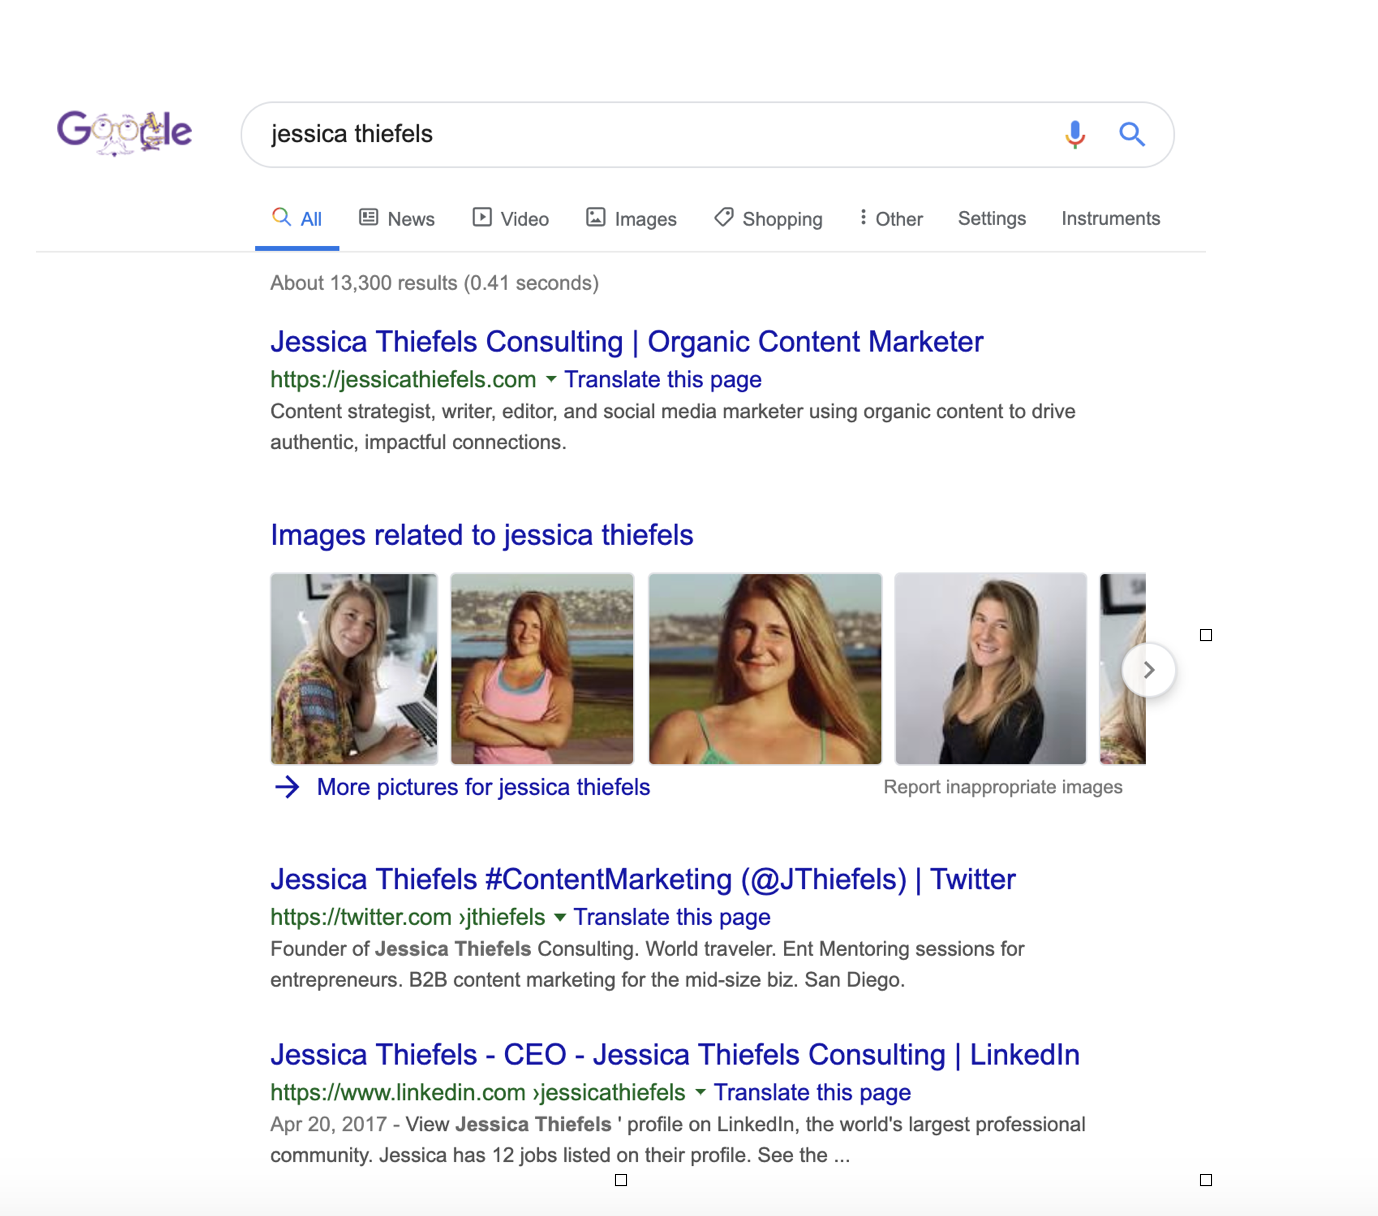
Task: Click Translate this page for Twitter result
Action: pos(672,917)
